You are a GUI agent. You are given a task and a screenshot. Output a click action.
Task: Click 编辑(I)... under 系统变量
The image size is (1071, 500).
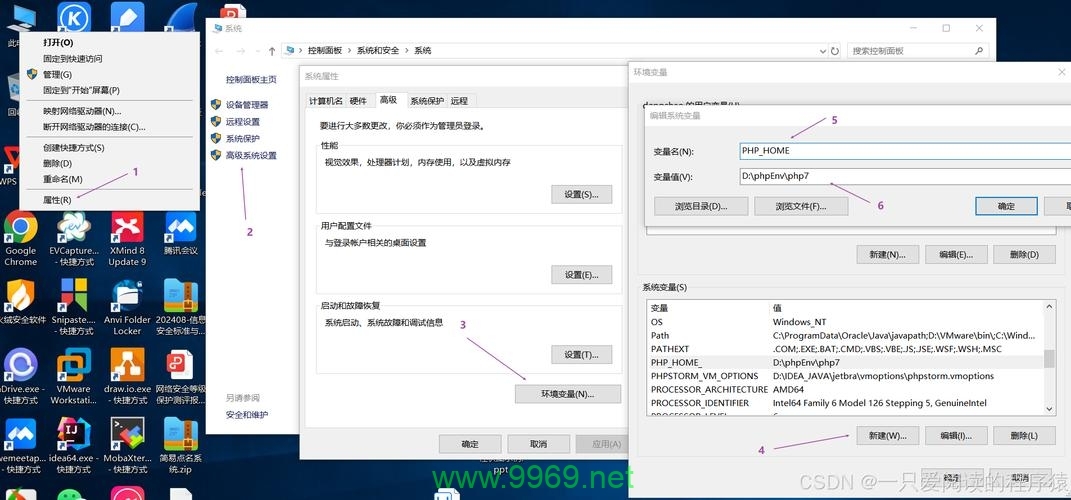956,435
